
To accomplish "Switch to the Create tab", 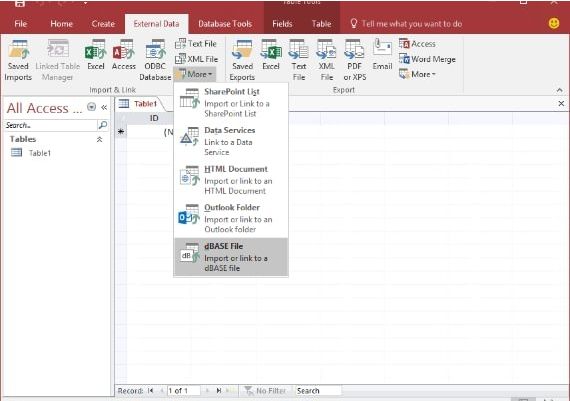I will (x=103, y=24).
